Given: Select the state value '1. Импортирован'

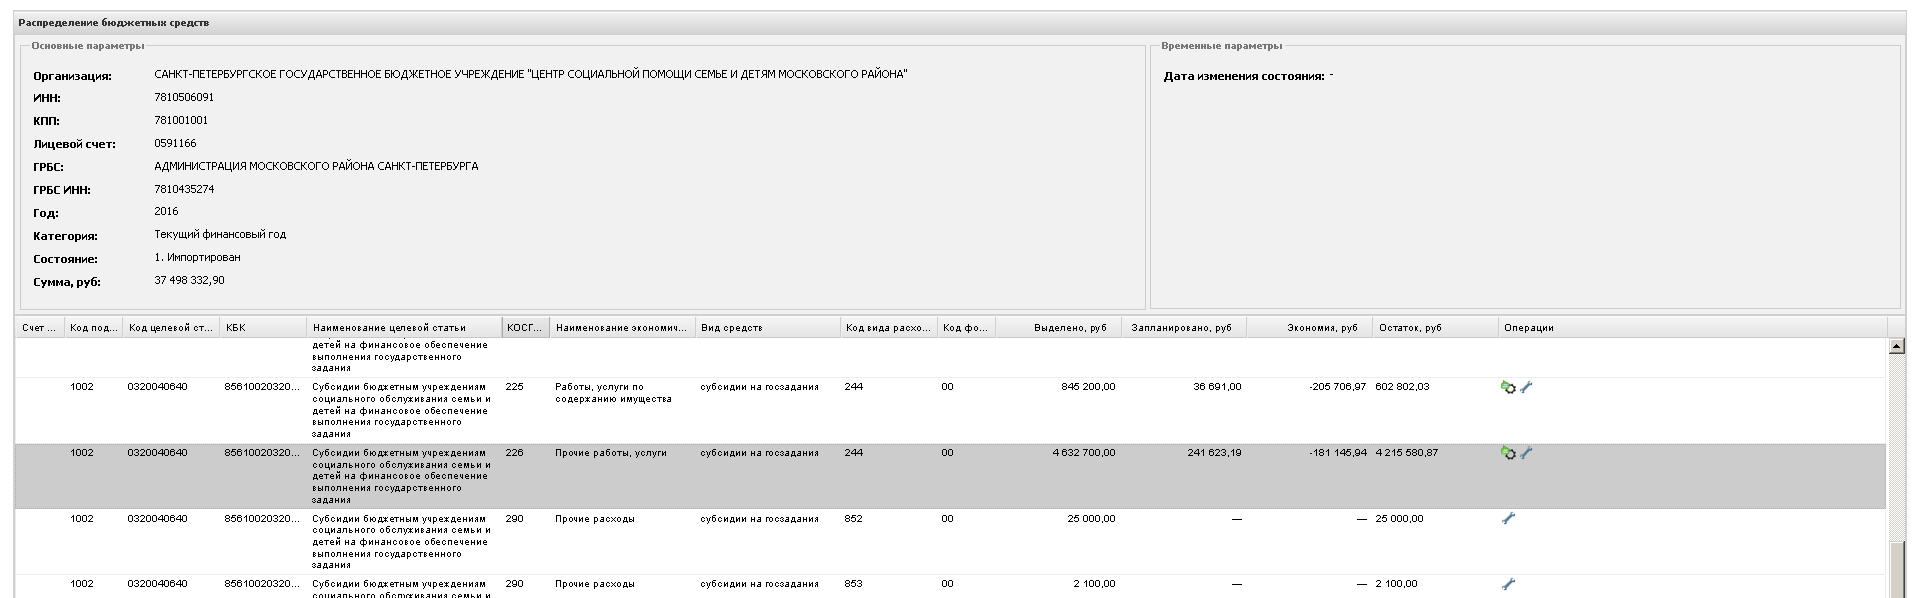Looking at the screenshot, I should click(197, 258).
